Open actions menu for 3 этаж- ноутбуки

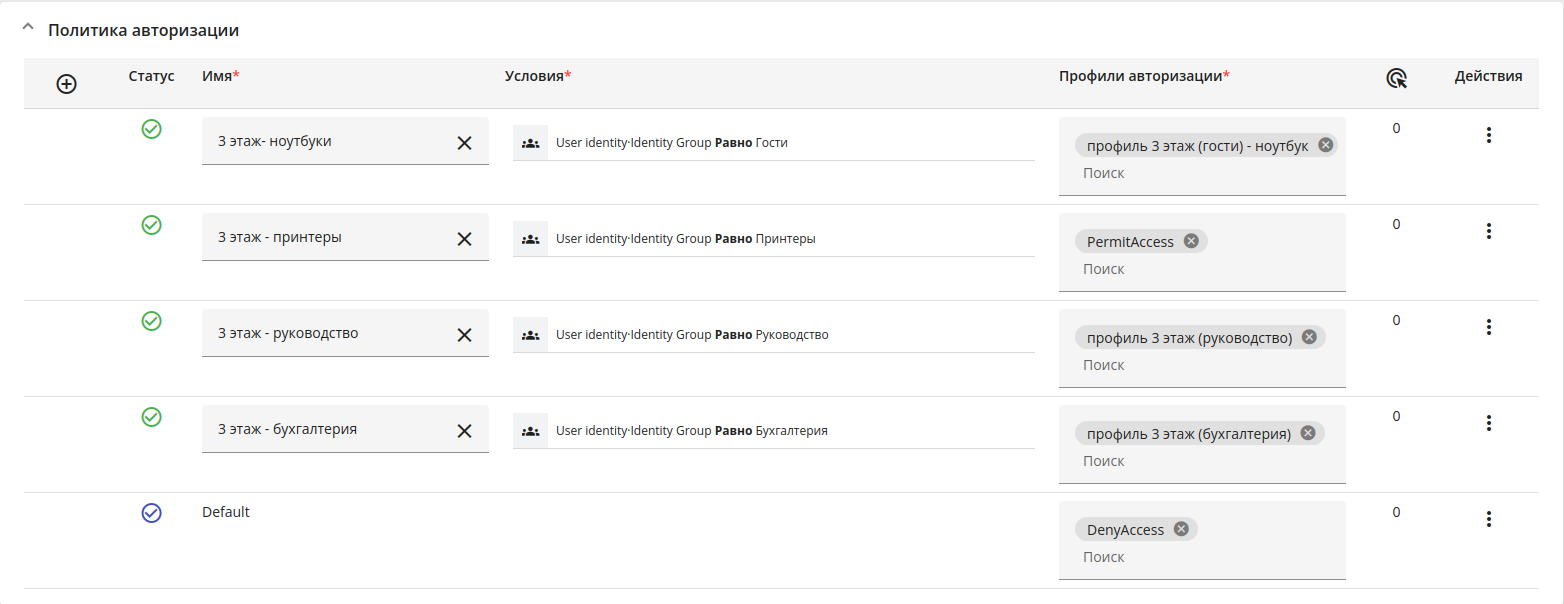[x=1488, y=135]
